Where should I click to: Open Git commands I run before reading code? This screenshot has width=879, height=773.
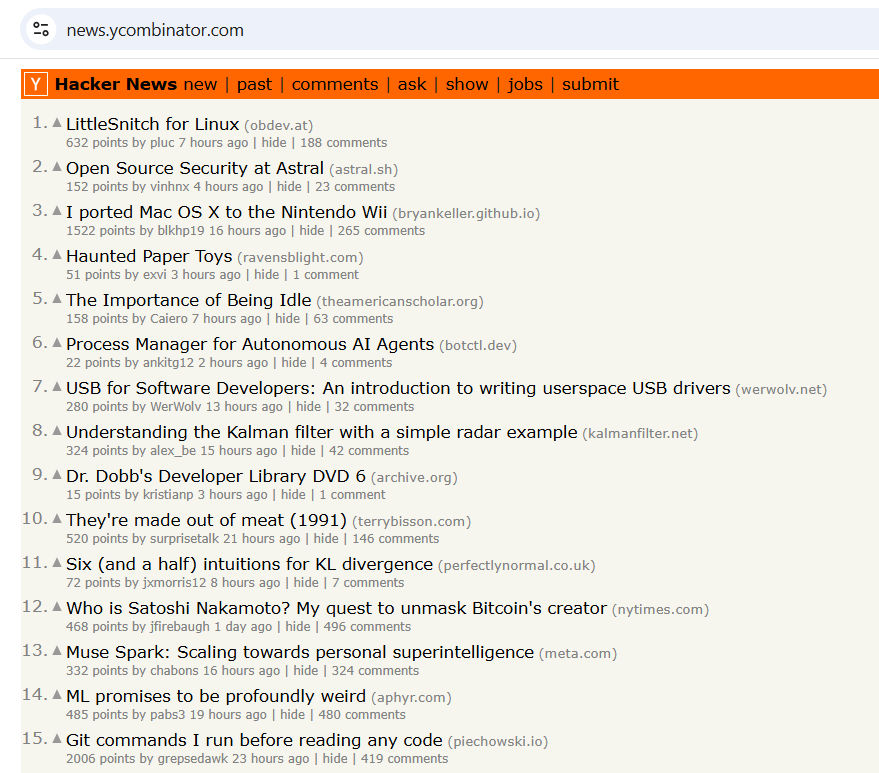coord(255,740)
